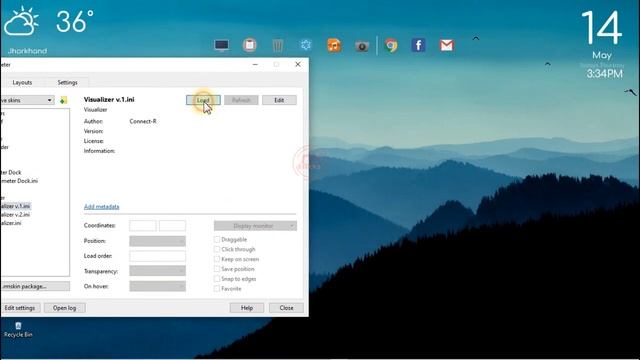Launch the camera dock icon

click(x=362, y=46)
